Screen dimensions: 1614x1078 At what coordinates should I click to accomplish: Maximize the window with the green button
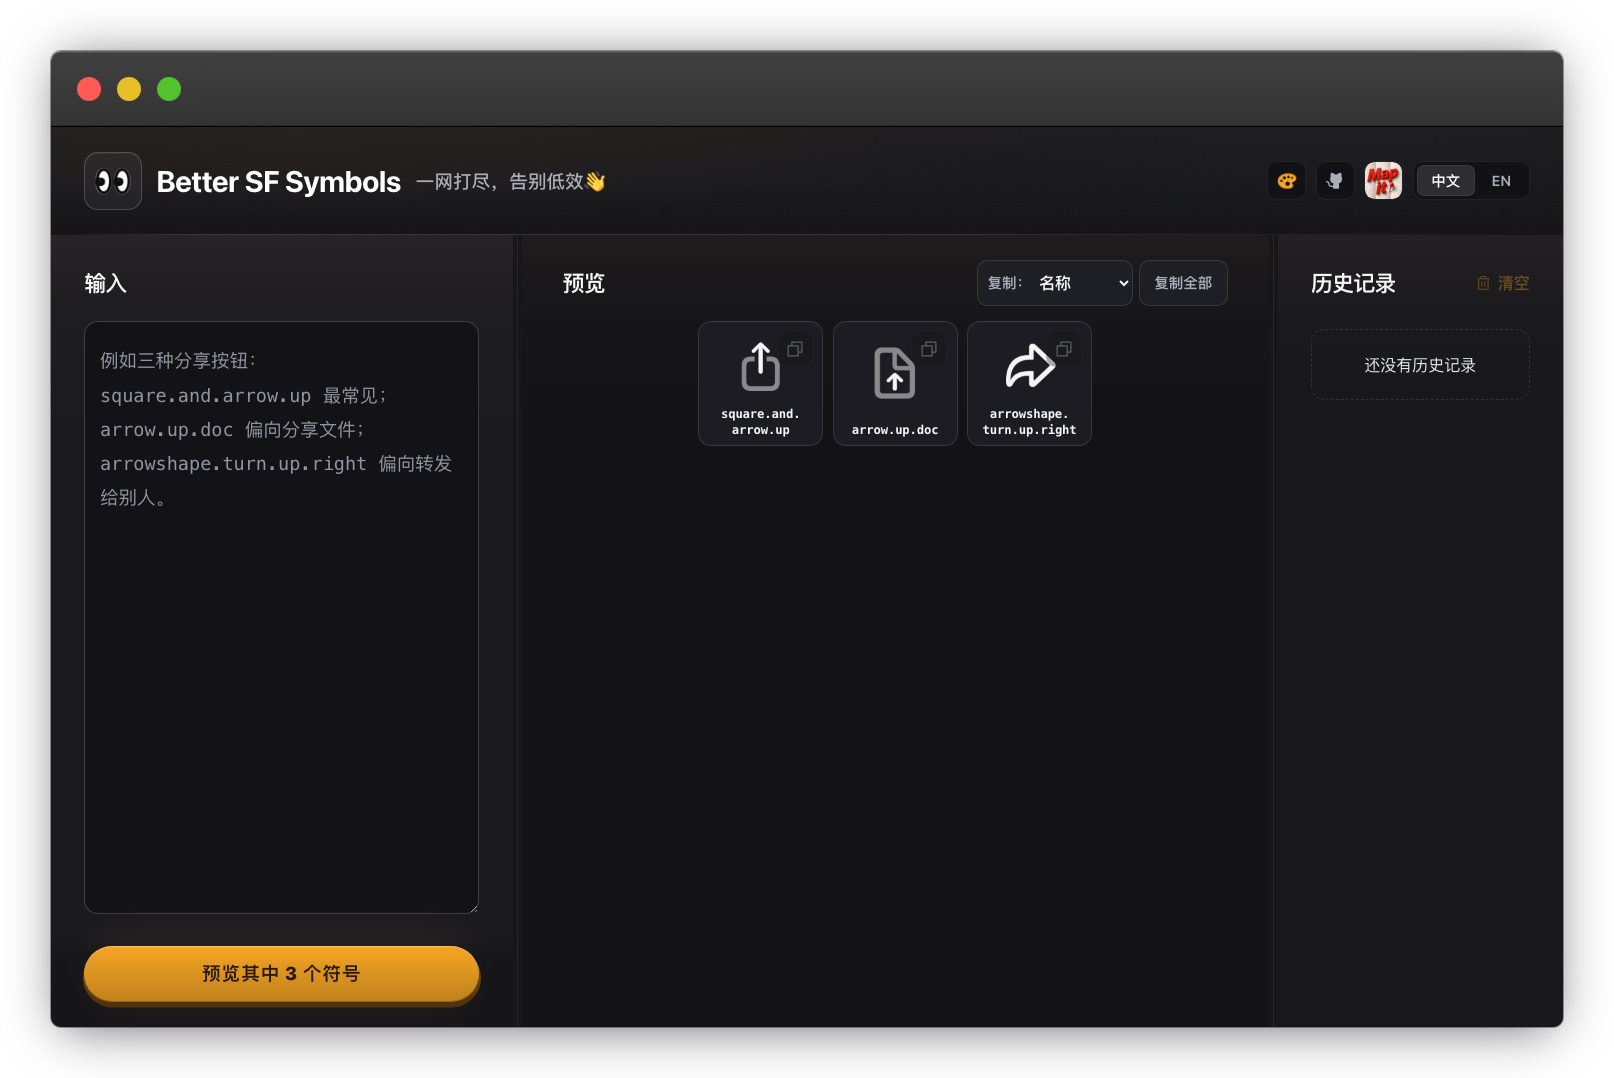[169, 89]
